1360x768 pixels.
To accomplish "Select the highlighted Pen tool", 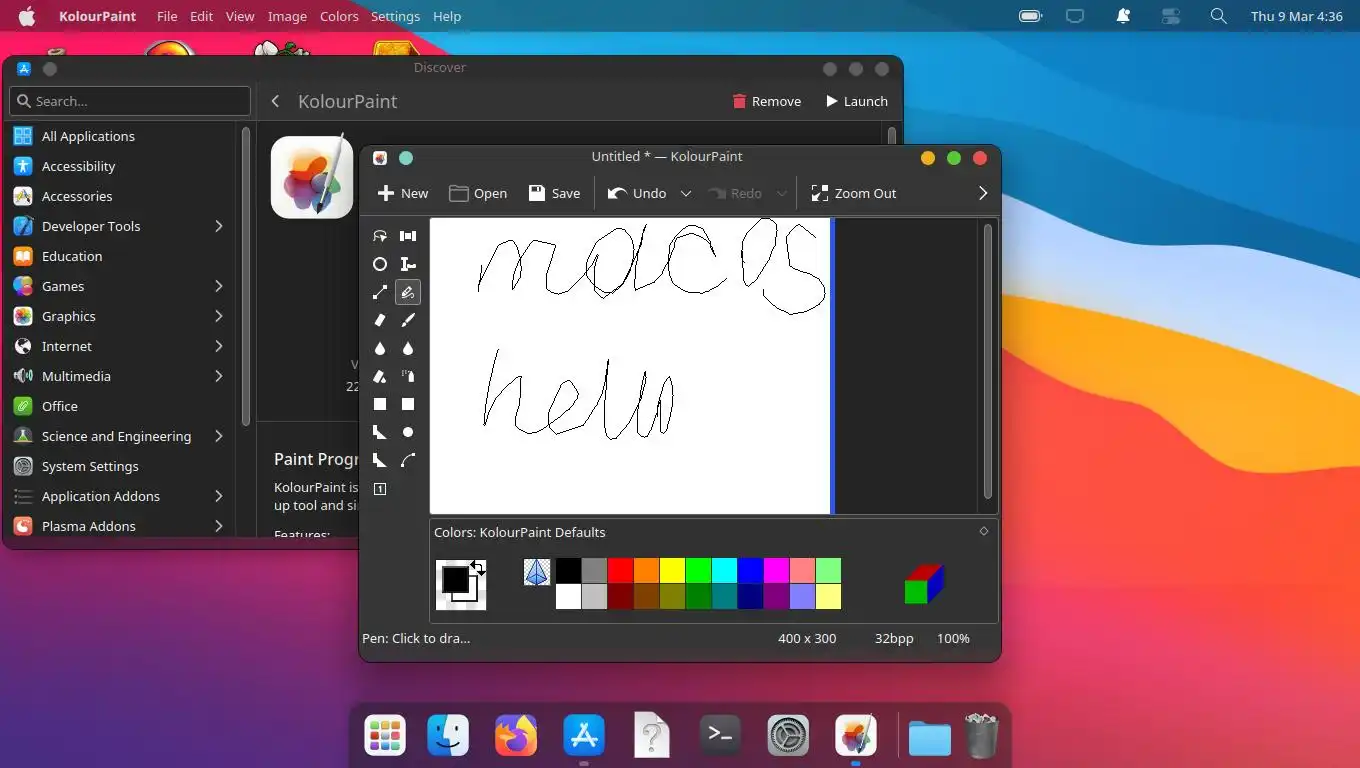I will [408, 292].
